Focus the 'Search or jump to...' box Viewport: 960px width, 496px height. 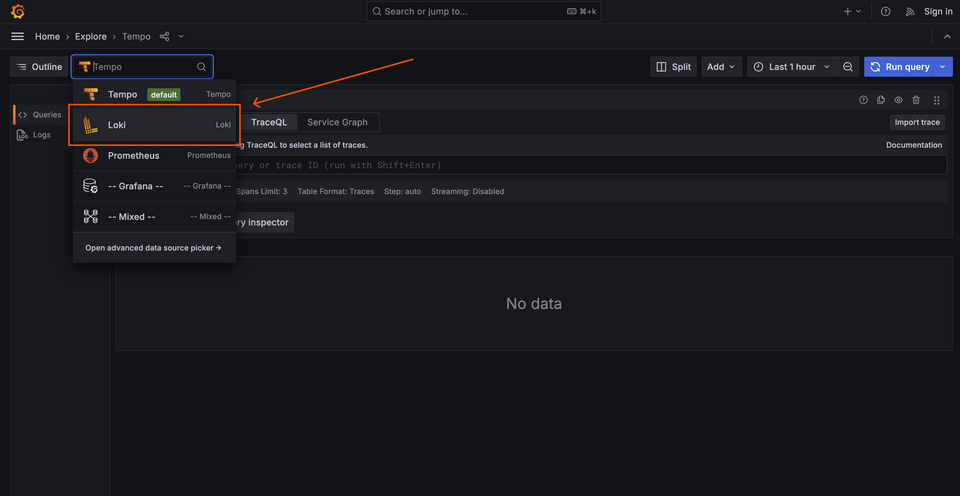click(x=484, y=12)
